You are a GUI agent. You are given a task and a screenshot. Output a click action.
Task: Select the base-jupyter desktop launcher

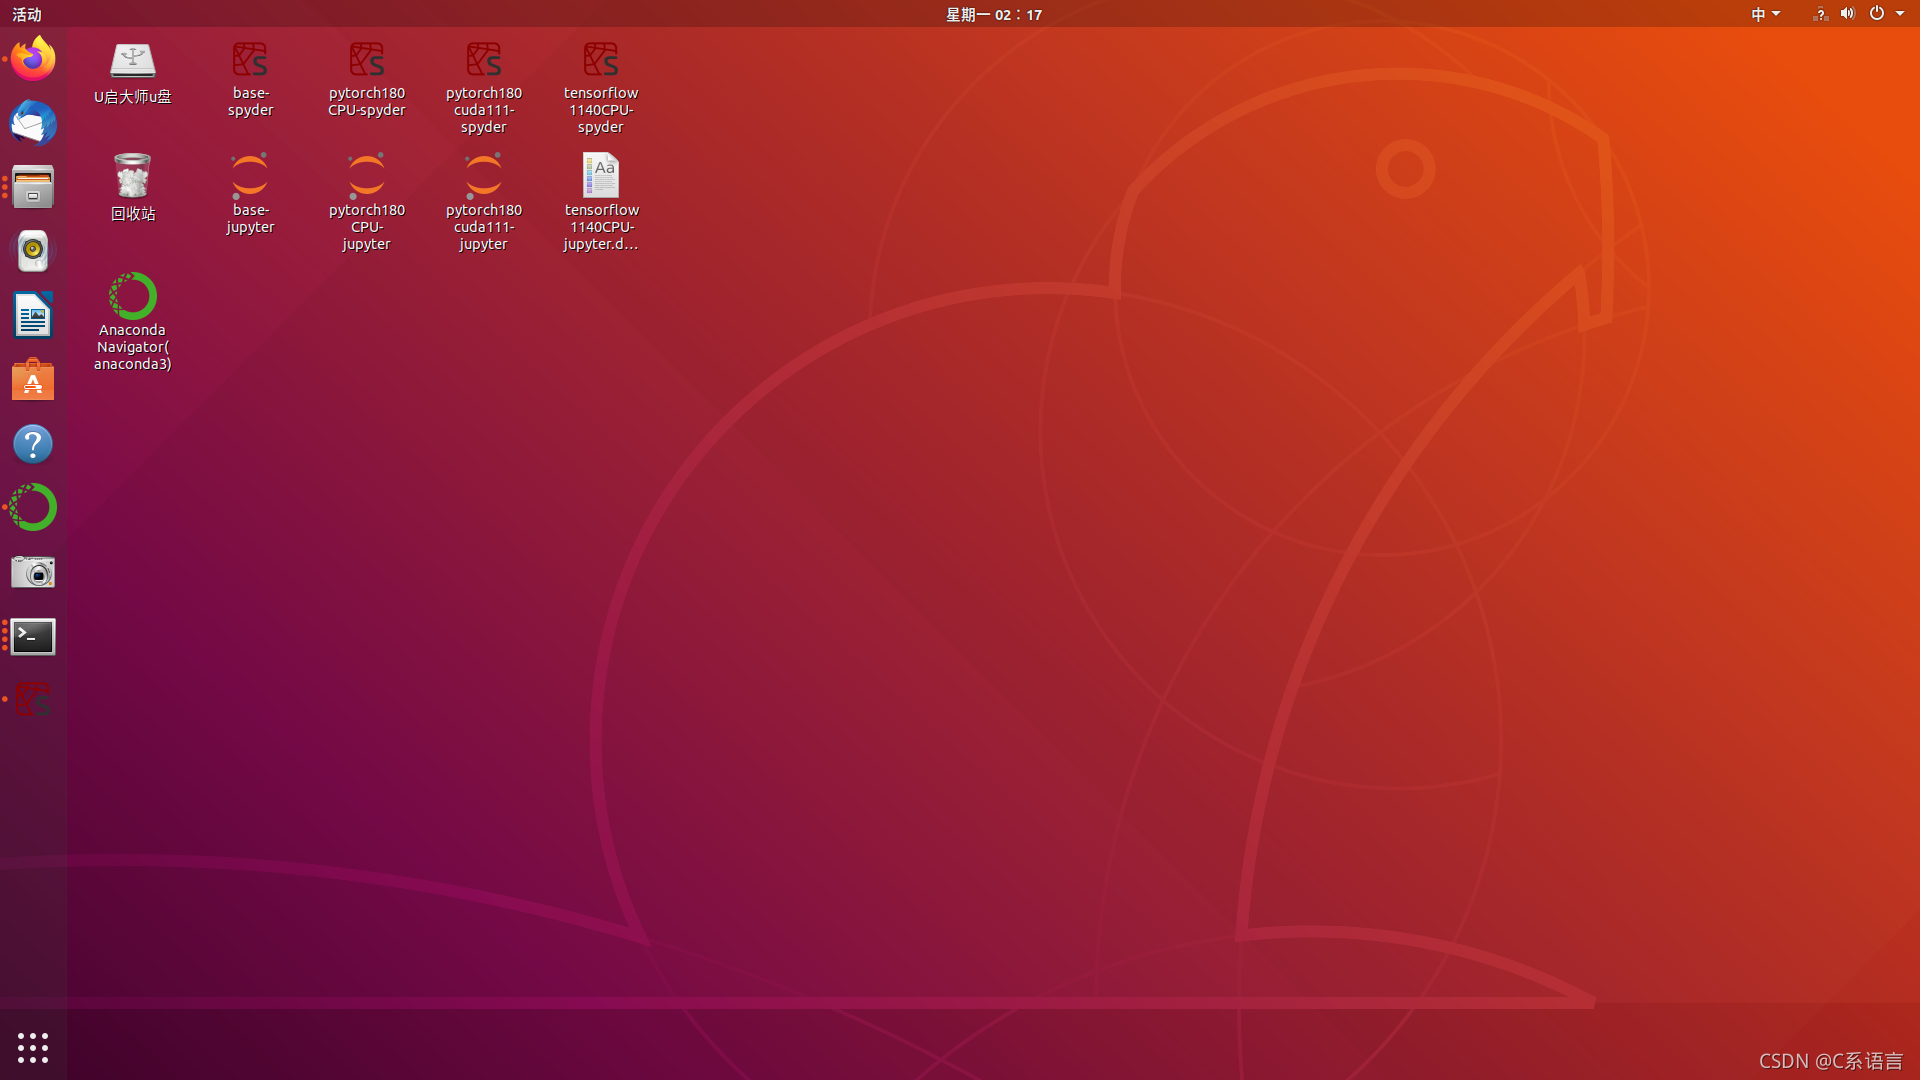click(x=250, y=194)
